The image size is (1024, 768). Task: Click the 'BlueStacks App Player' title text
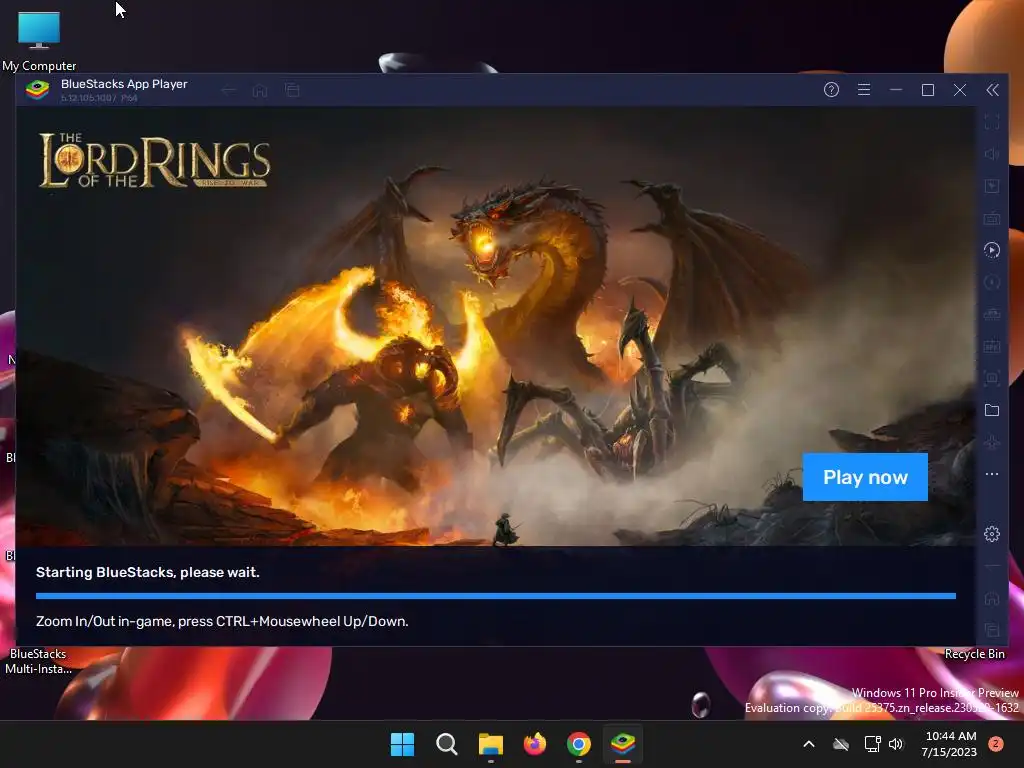click(x=124, y=84)
